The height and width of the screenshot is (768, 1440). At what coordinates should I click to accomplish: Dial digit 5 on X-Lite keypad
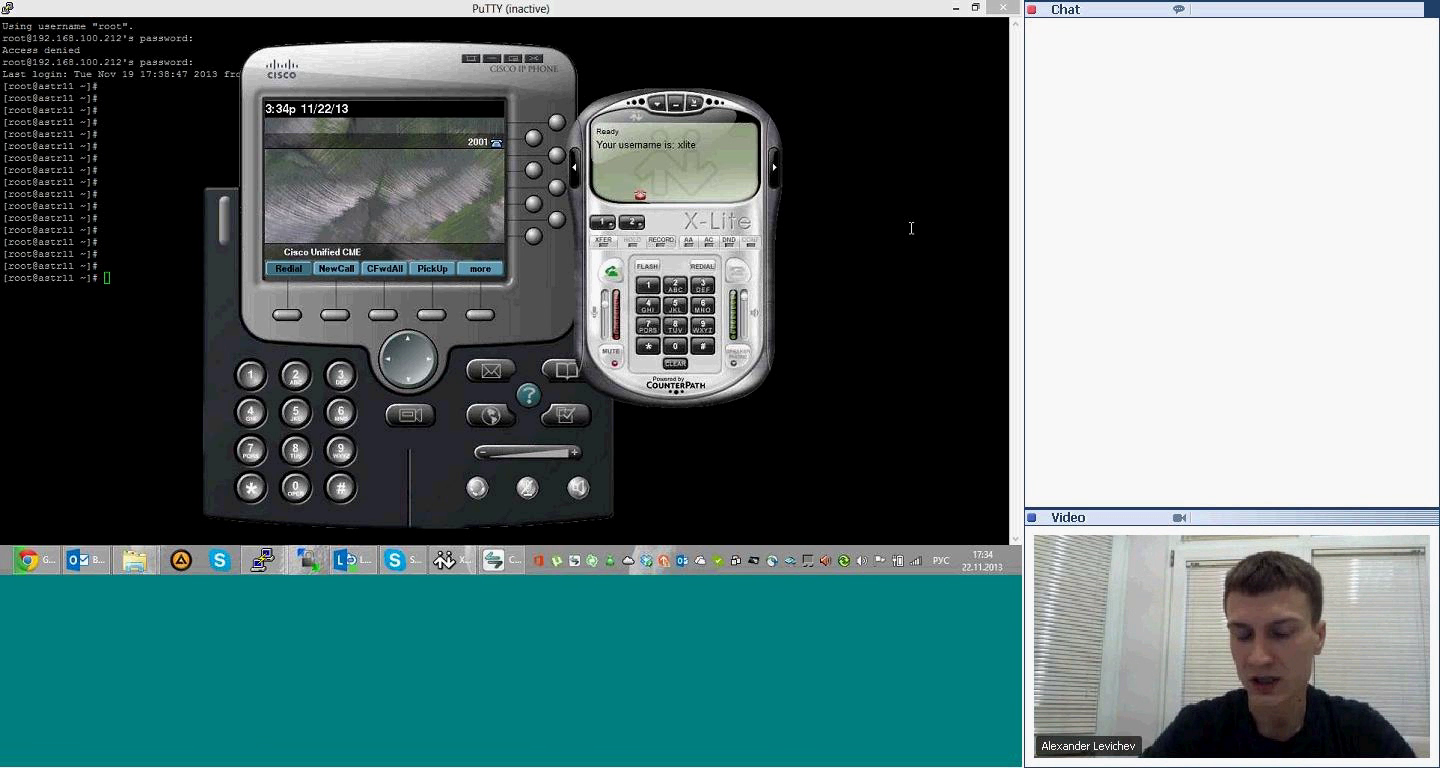pyautogui.click(x=675, y=305)
